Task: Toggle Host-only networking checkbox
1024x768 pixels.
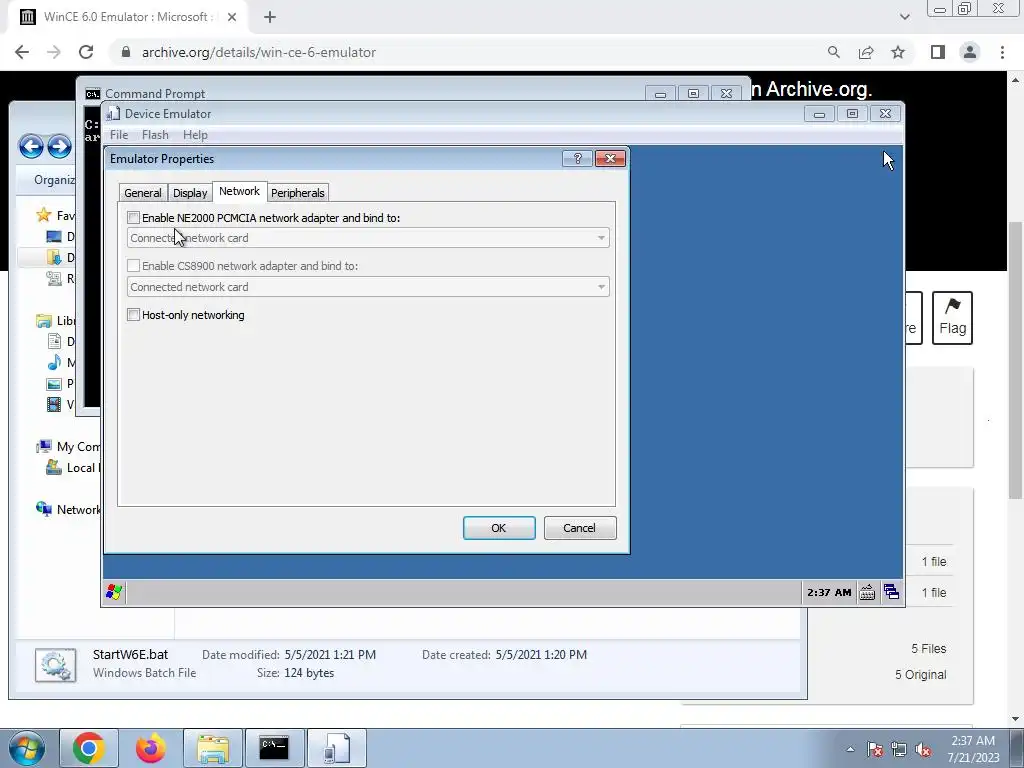Action: click(x=133, y=315)
